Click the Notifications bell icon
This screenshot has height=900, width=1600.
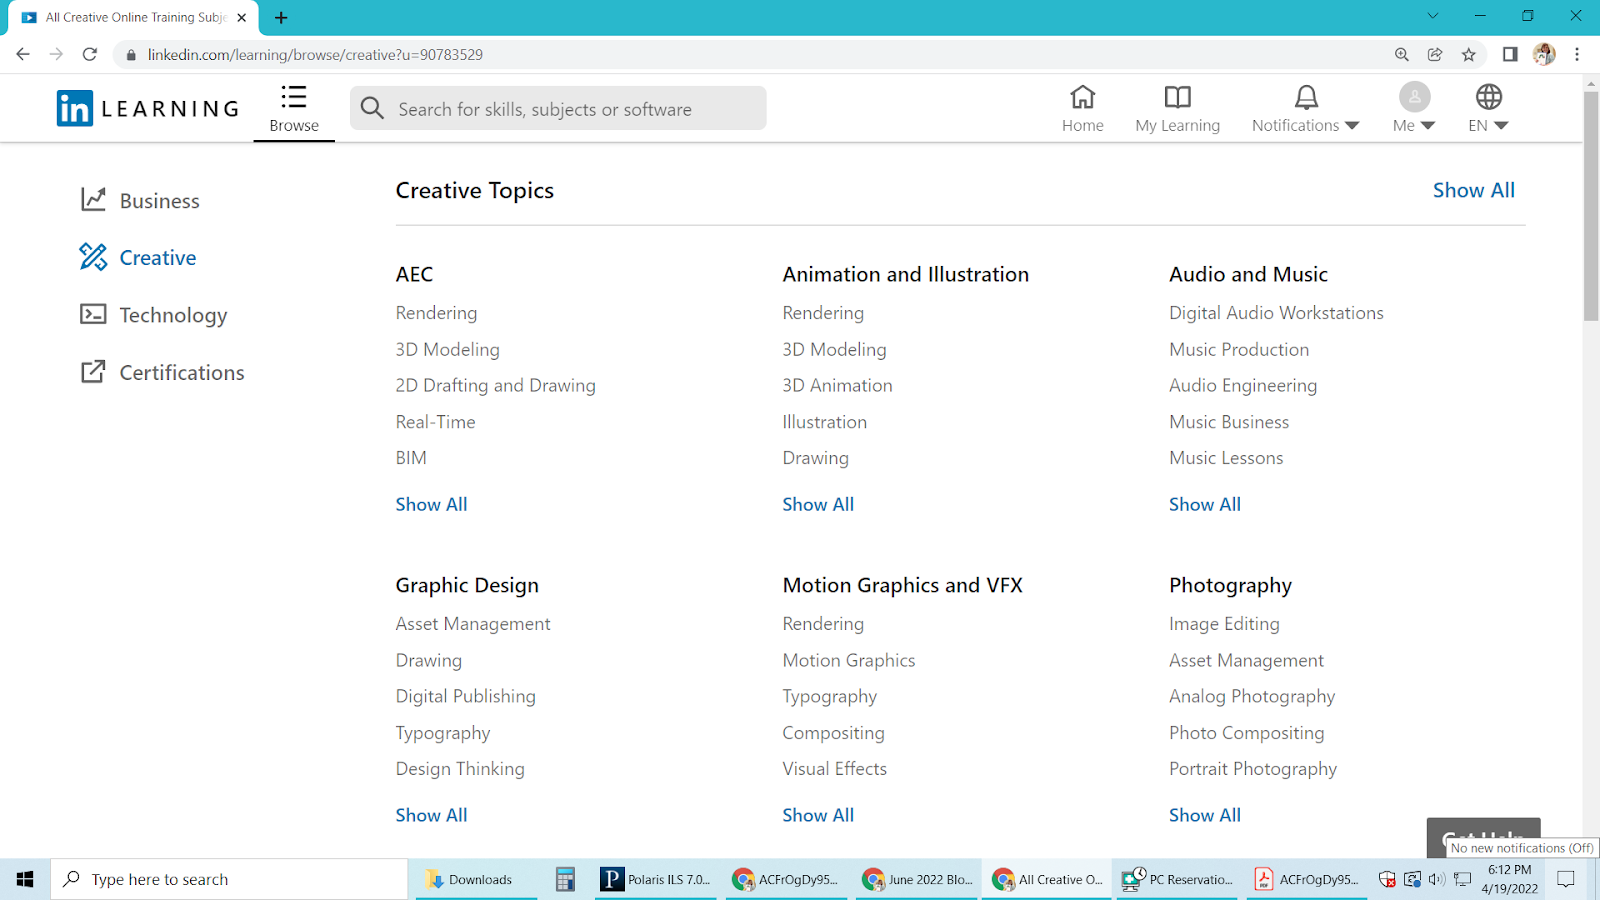1306,98
